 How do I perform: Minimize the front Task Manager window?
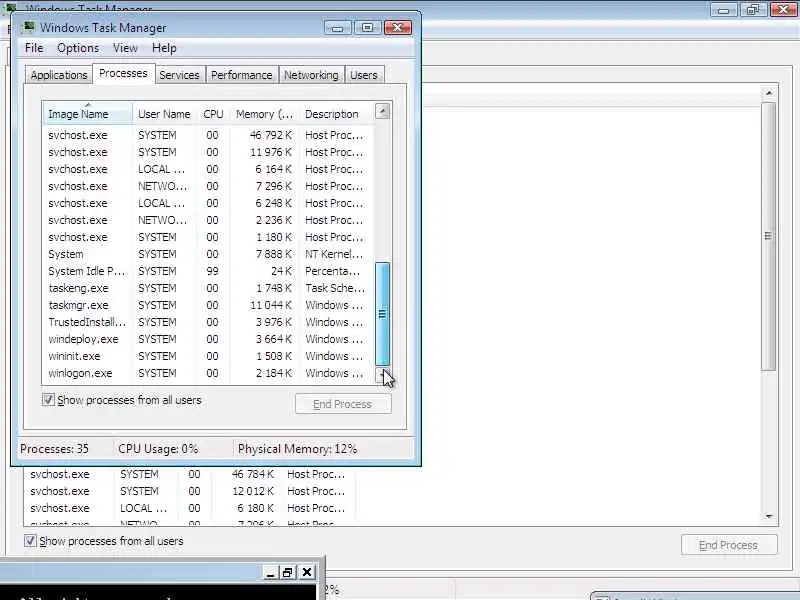337,28
